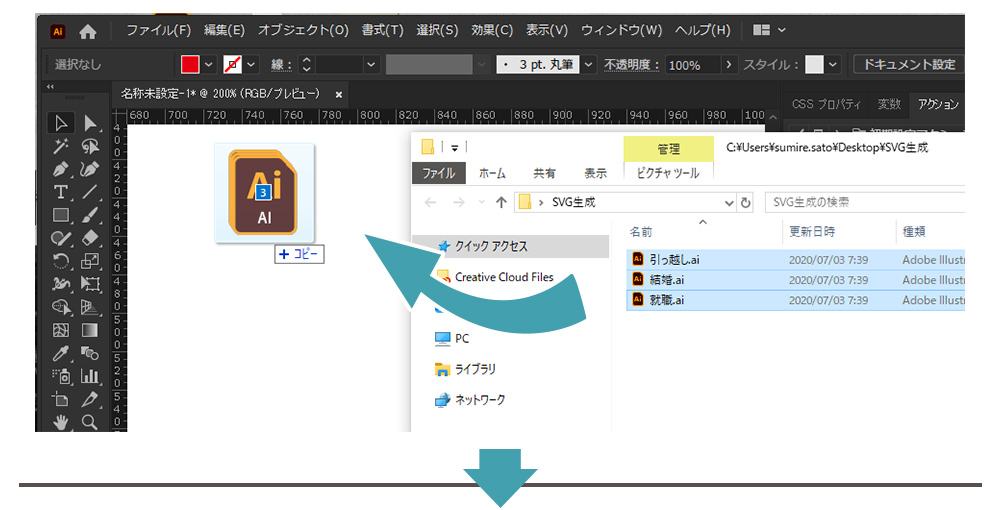The width and height of the screenshot is (1000, 510).
Task: Select the Rotate tool
Action: click(61, 261)
